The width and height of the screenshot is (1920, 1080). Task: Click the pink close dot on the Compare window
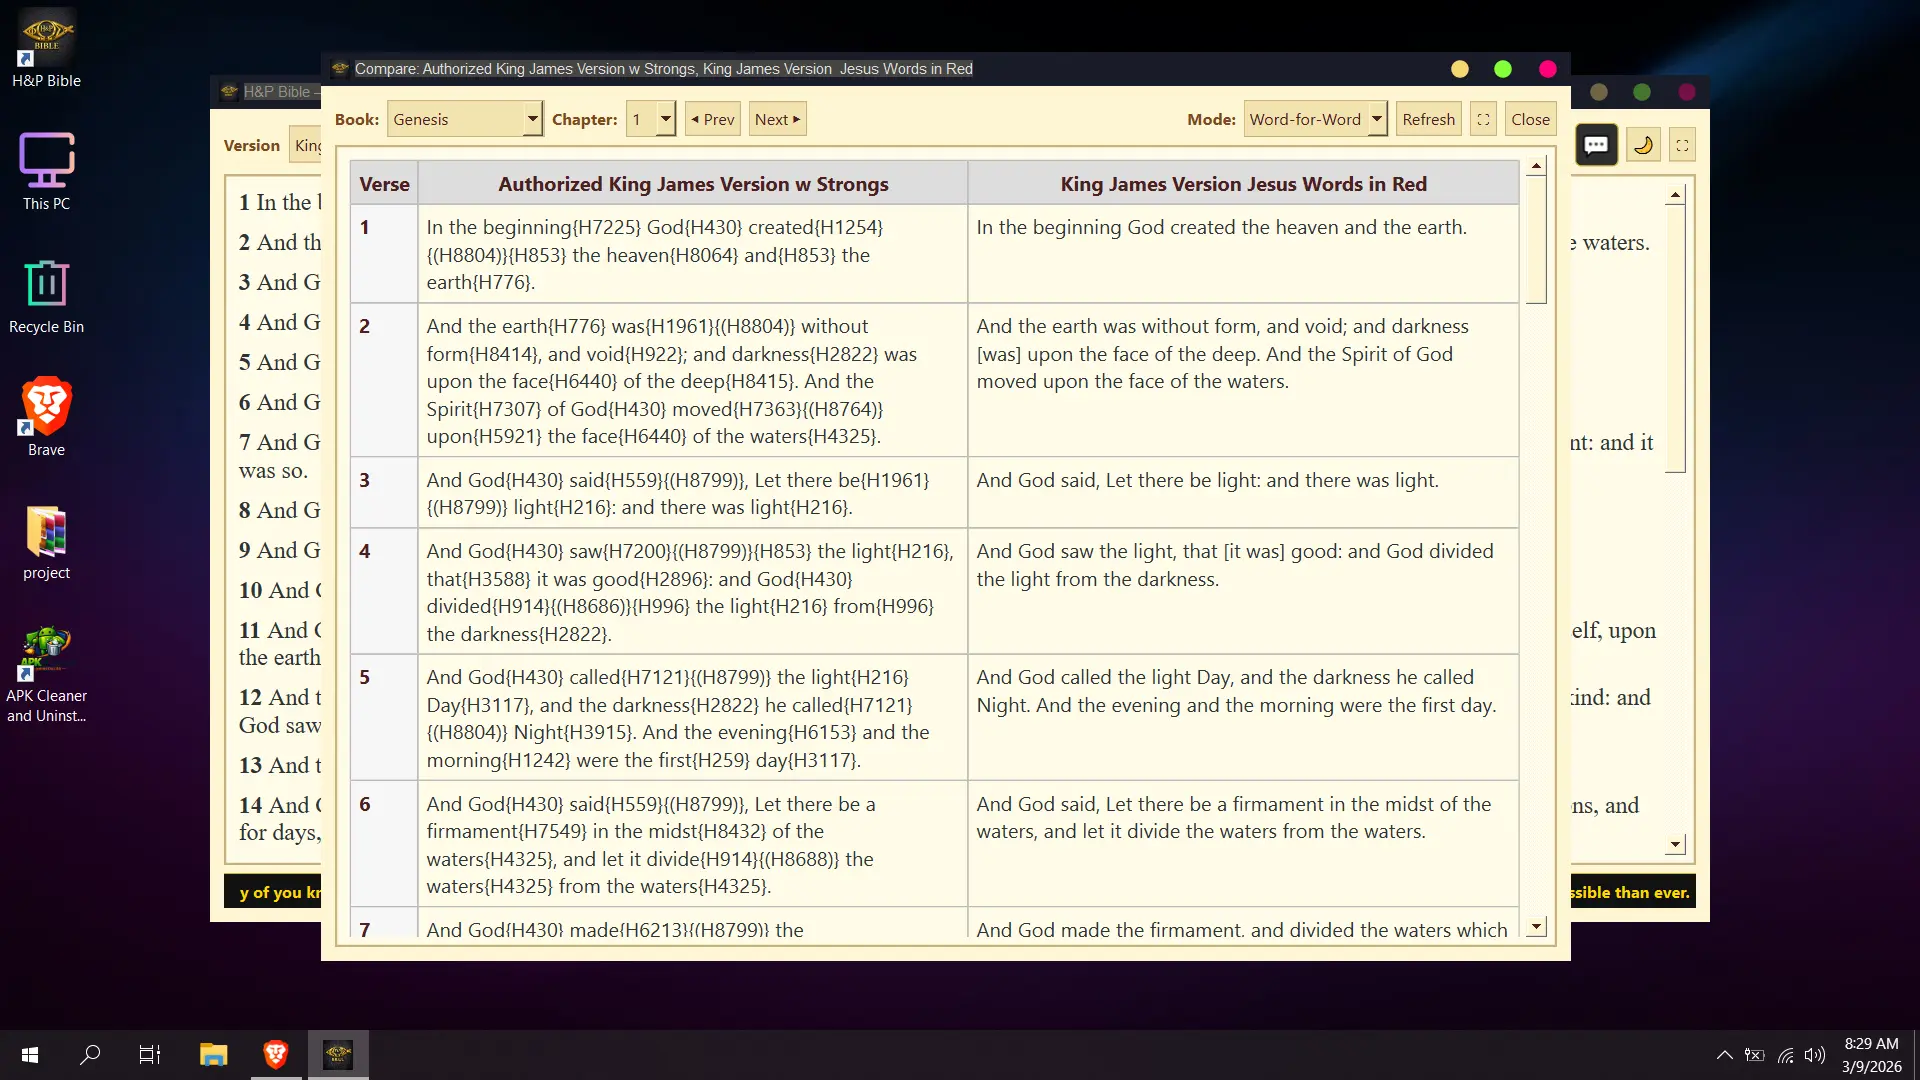click(1548, 69)
